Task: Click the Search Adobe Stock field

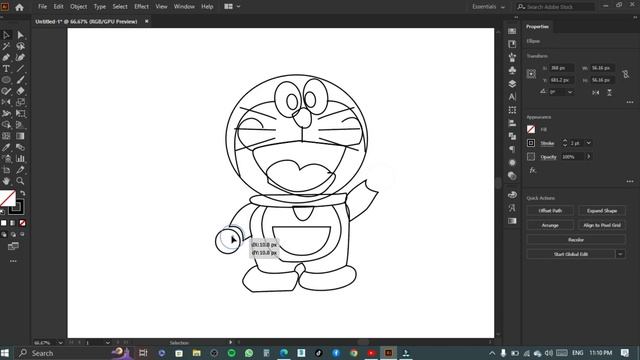Action: point(555,7)
